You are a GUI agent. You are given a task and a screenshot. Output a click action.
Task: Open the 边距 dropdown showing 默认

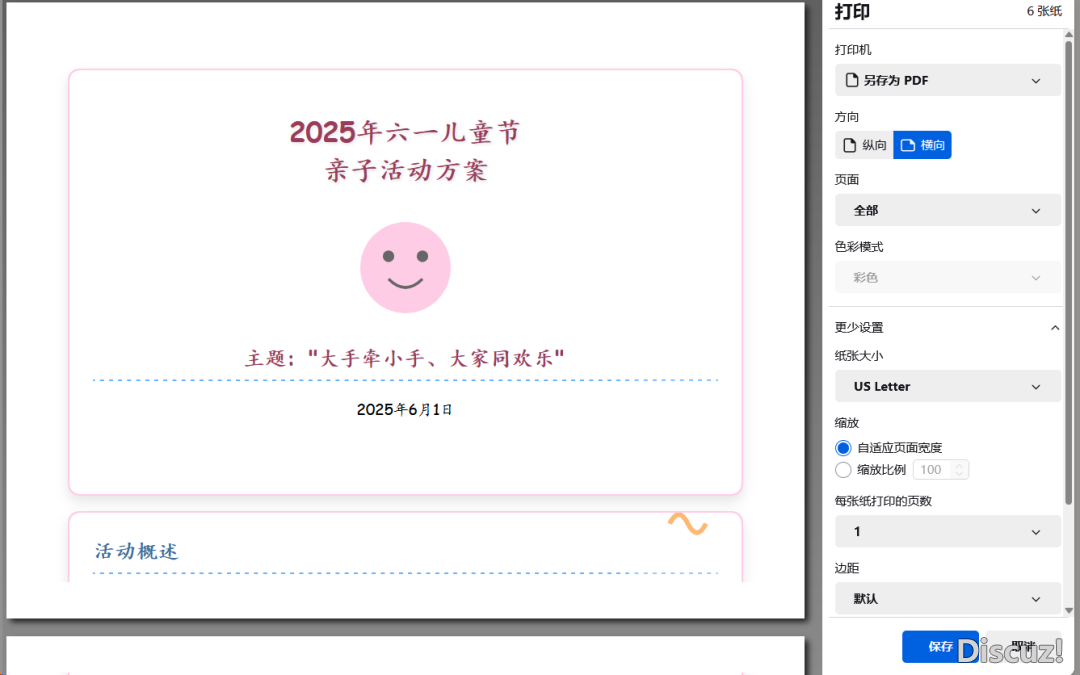tap(947, 598)
